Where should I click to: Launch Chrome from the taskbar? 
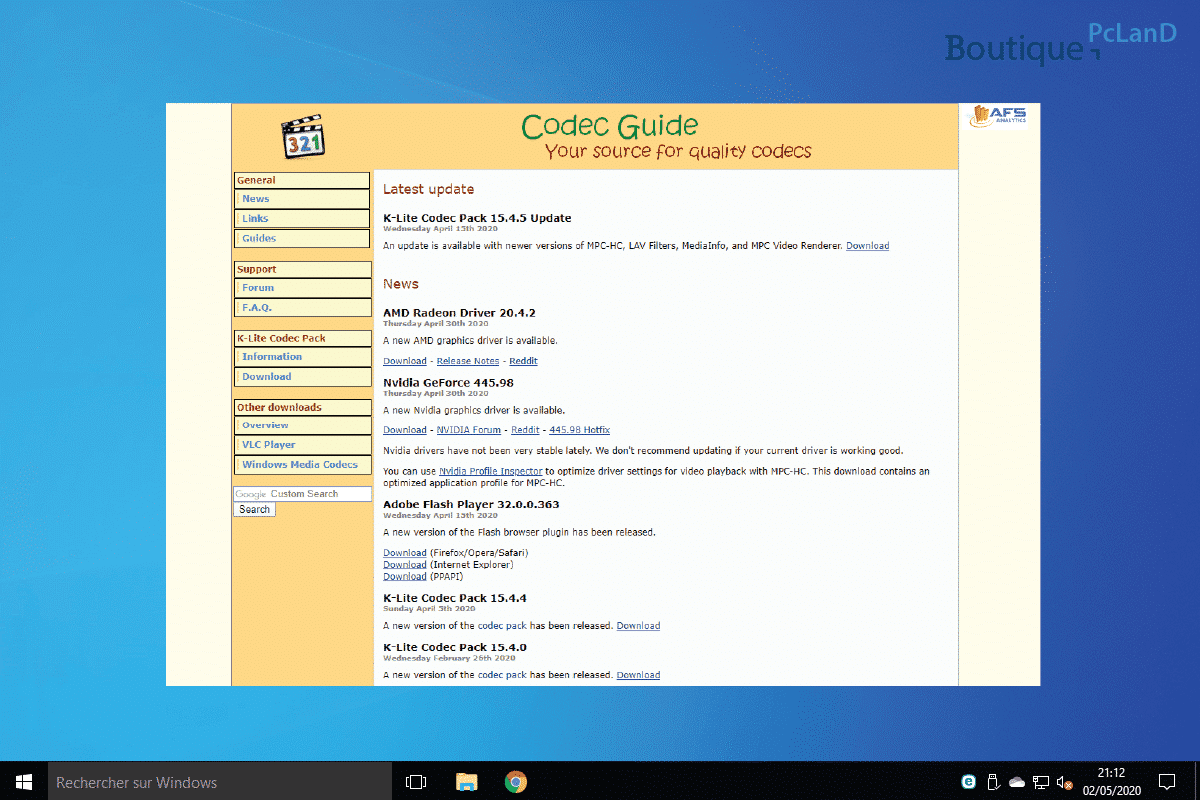click(515, 782)
